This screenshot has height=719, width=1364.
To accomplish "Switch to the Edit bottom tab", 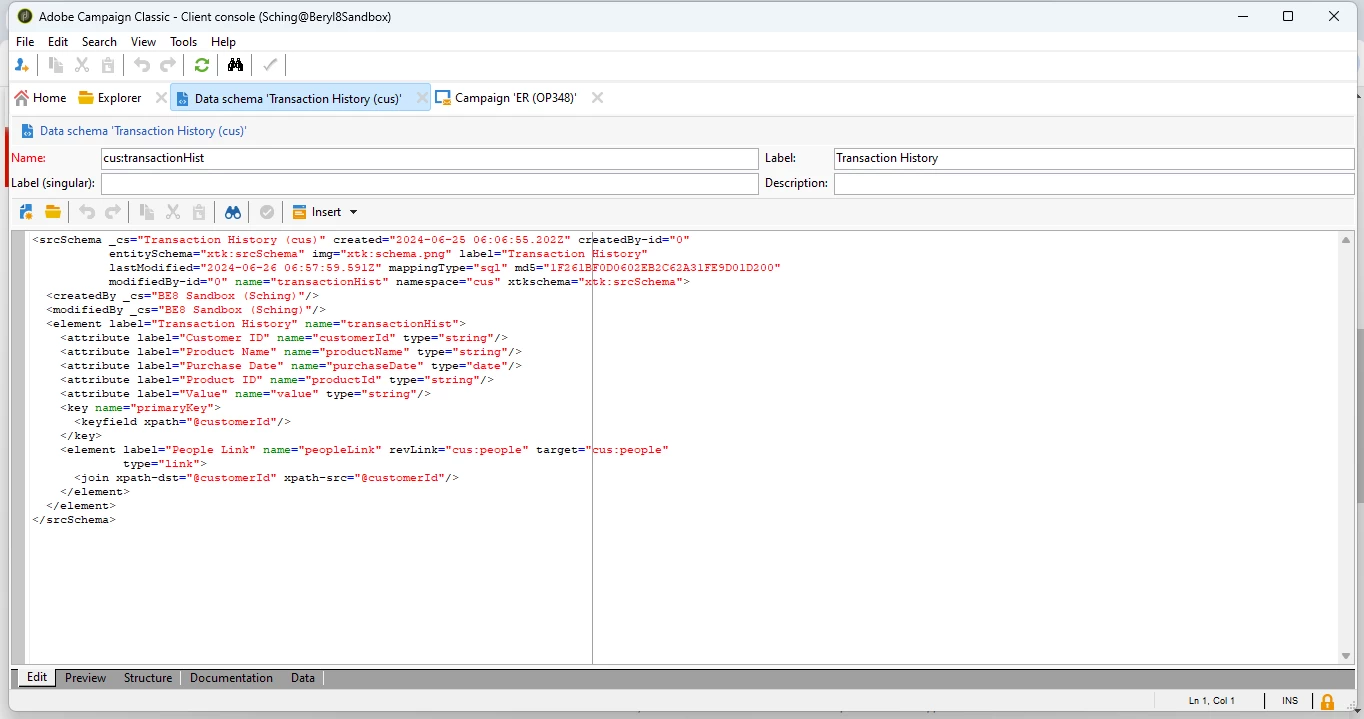I will (37, 678).
